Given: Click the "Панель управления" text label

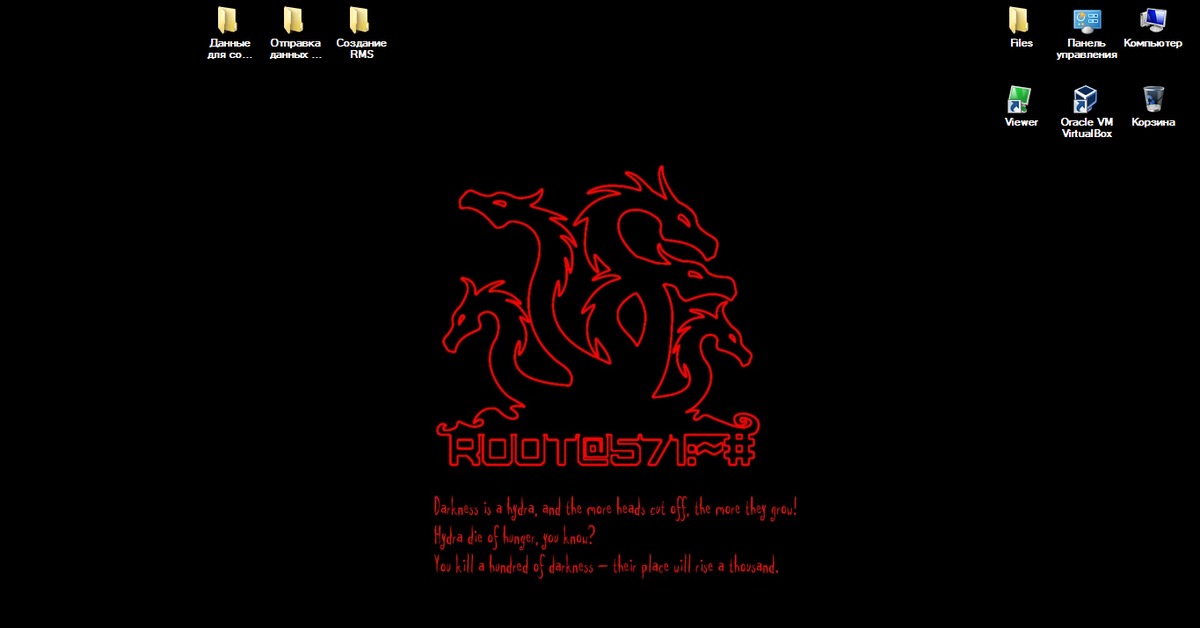Looking at the screenshot, I should coord(1086,49).
